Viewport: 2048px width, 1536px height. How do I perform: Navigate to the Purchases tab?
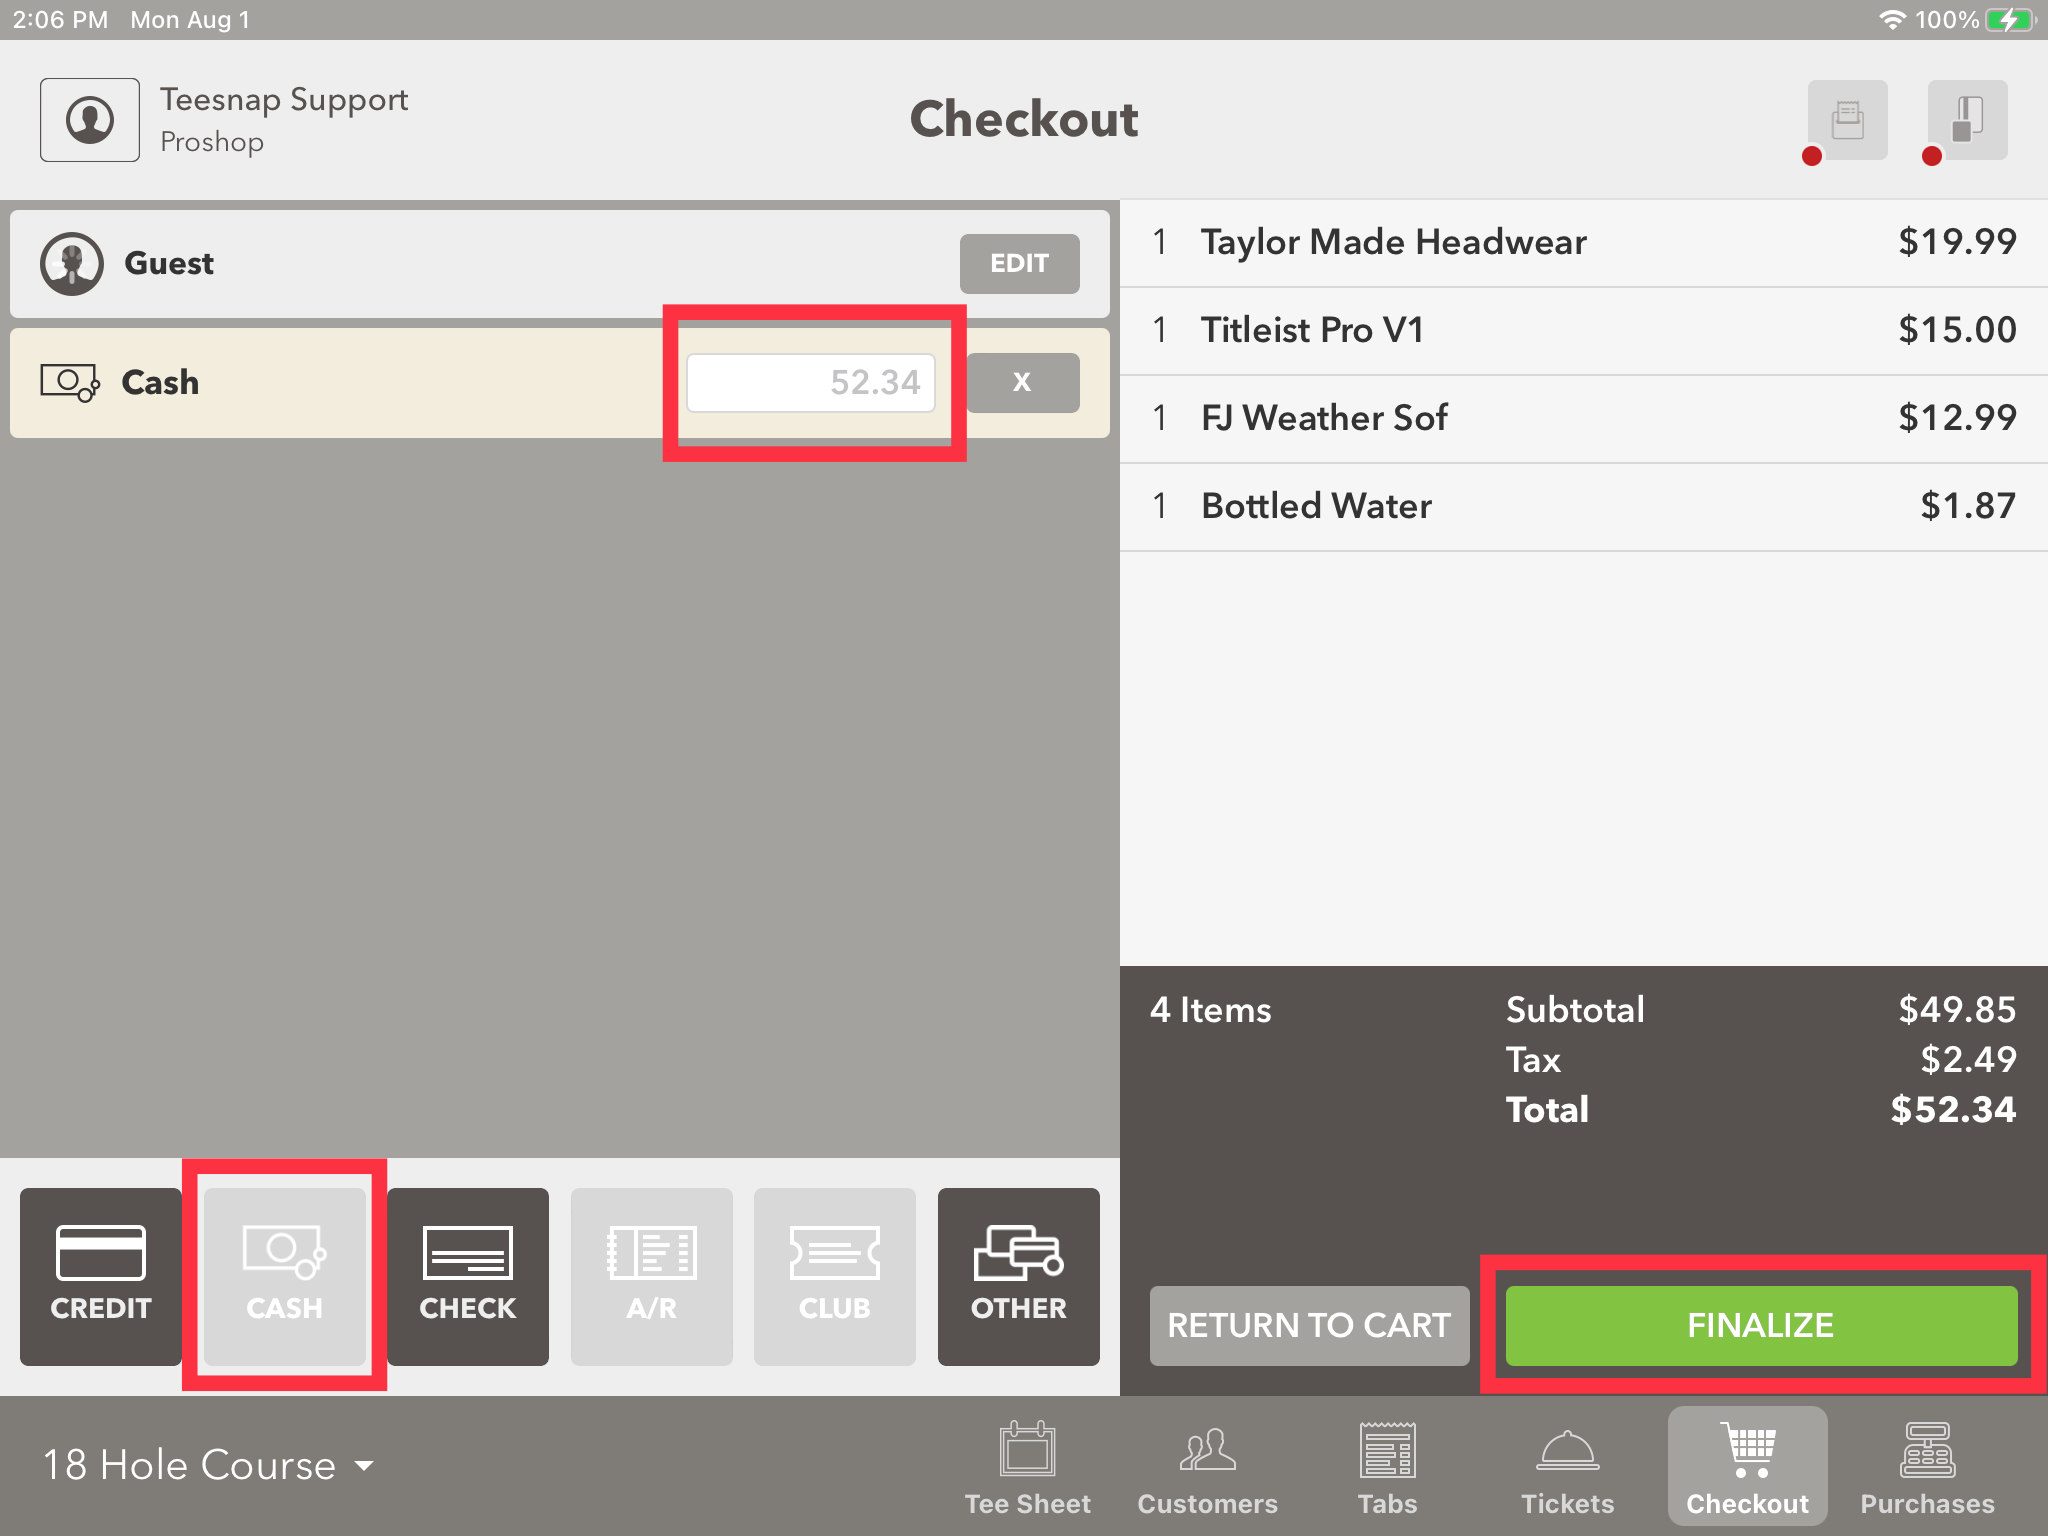(x=1927, y=1467)
